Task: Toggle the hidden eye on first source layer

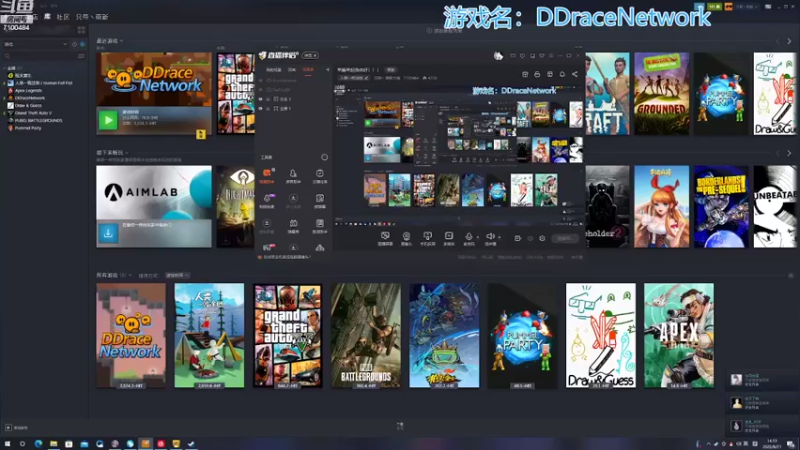Action: [x=261, y=81]
